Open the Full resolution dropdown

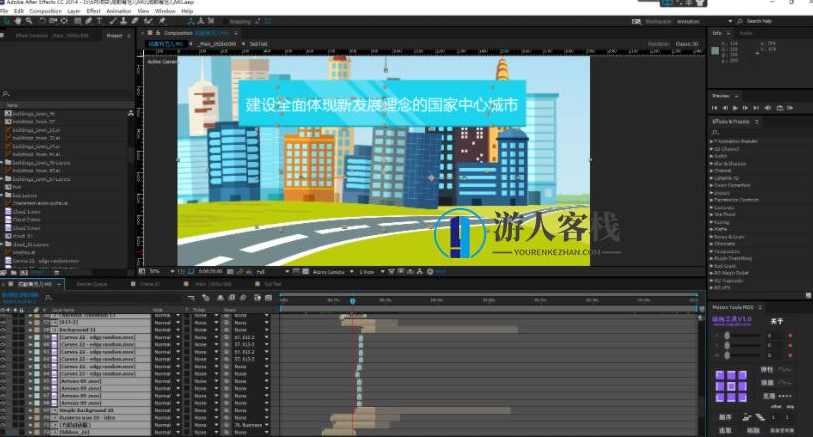tap(272, 272)
